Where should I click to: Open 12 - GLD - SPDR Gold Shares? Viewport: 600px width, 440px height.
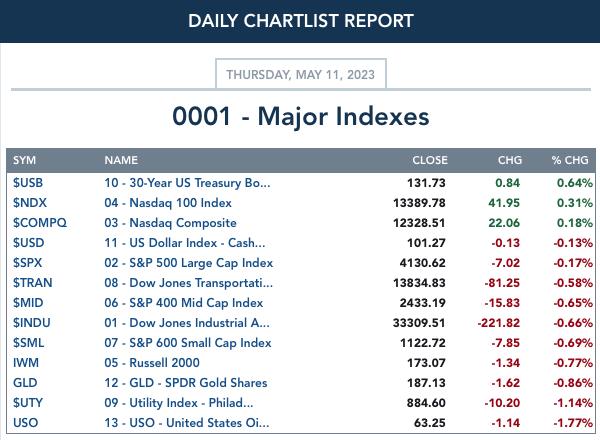click(186, 383)
